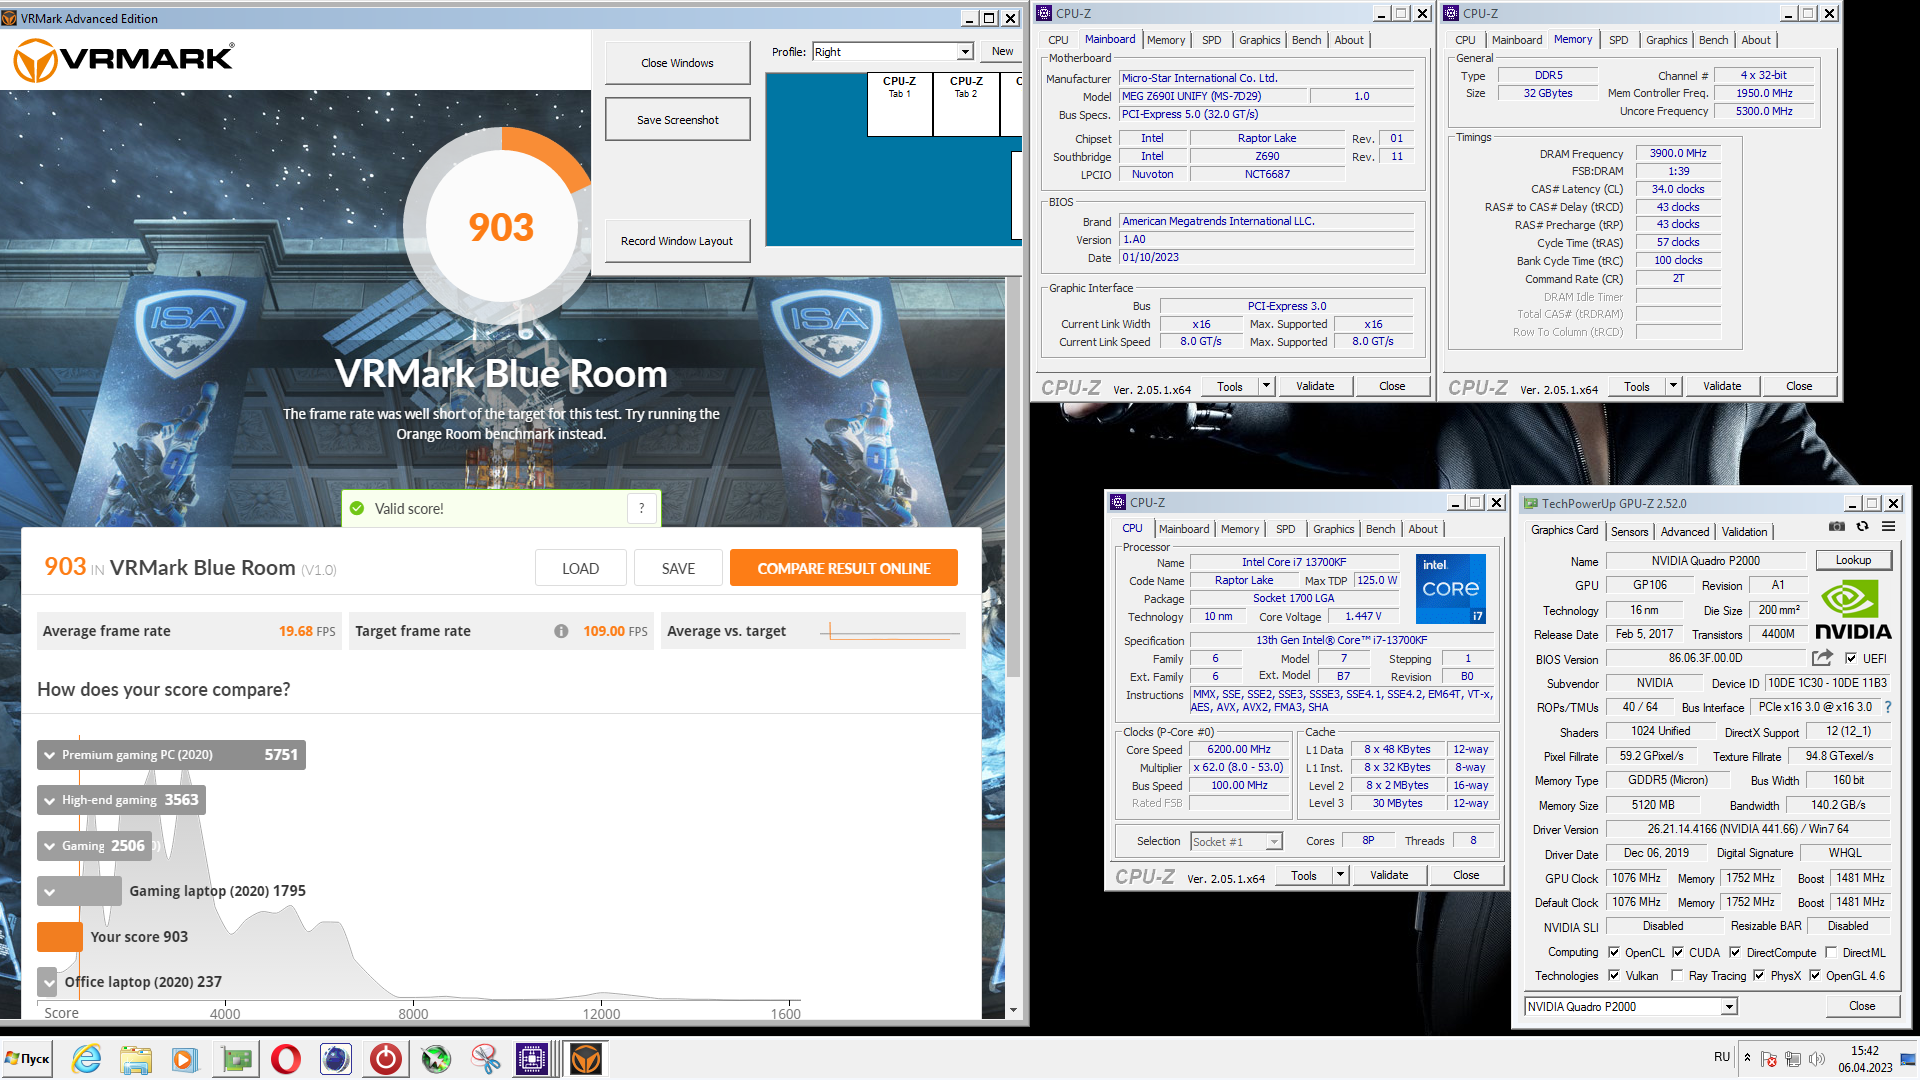Open SPD tab in the bottom CPU-Z window
This screenshot has height=1080, width=1920.
[x=1285, y=529]
